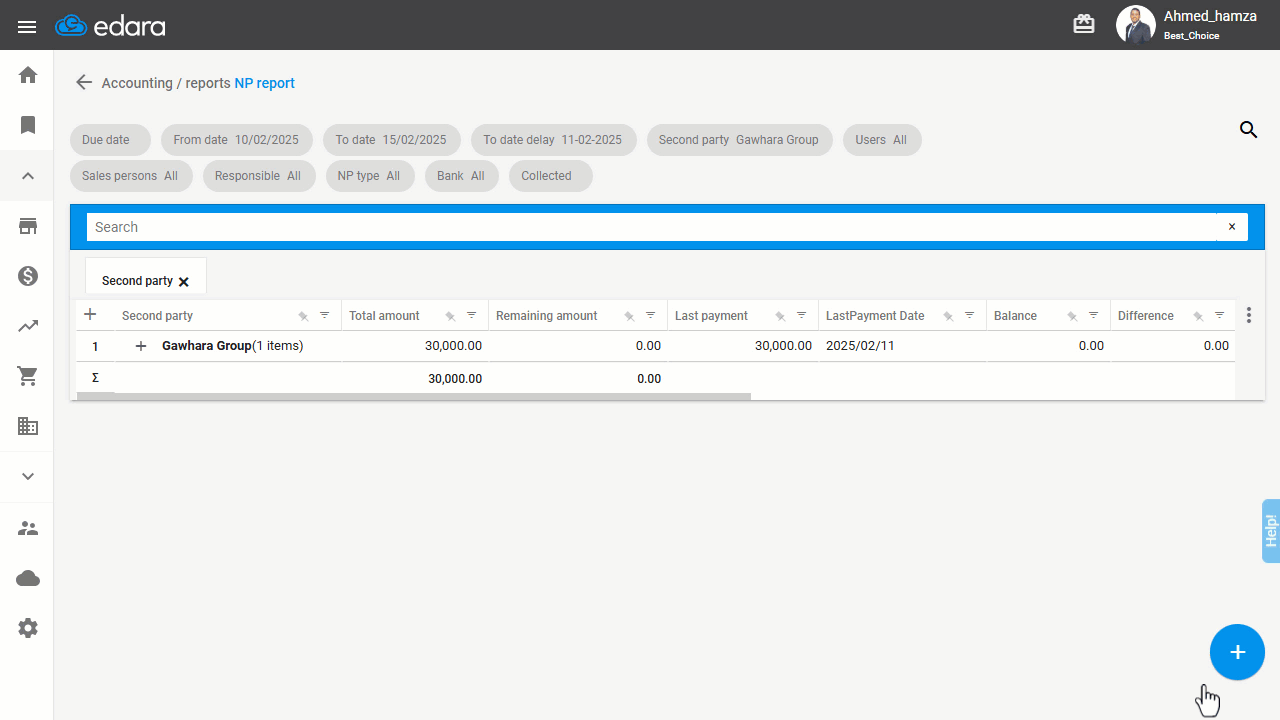The image size is (1280, 720).
Task: Click the NP report breadcrumb link
Action: (x=265, y=83)
